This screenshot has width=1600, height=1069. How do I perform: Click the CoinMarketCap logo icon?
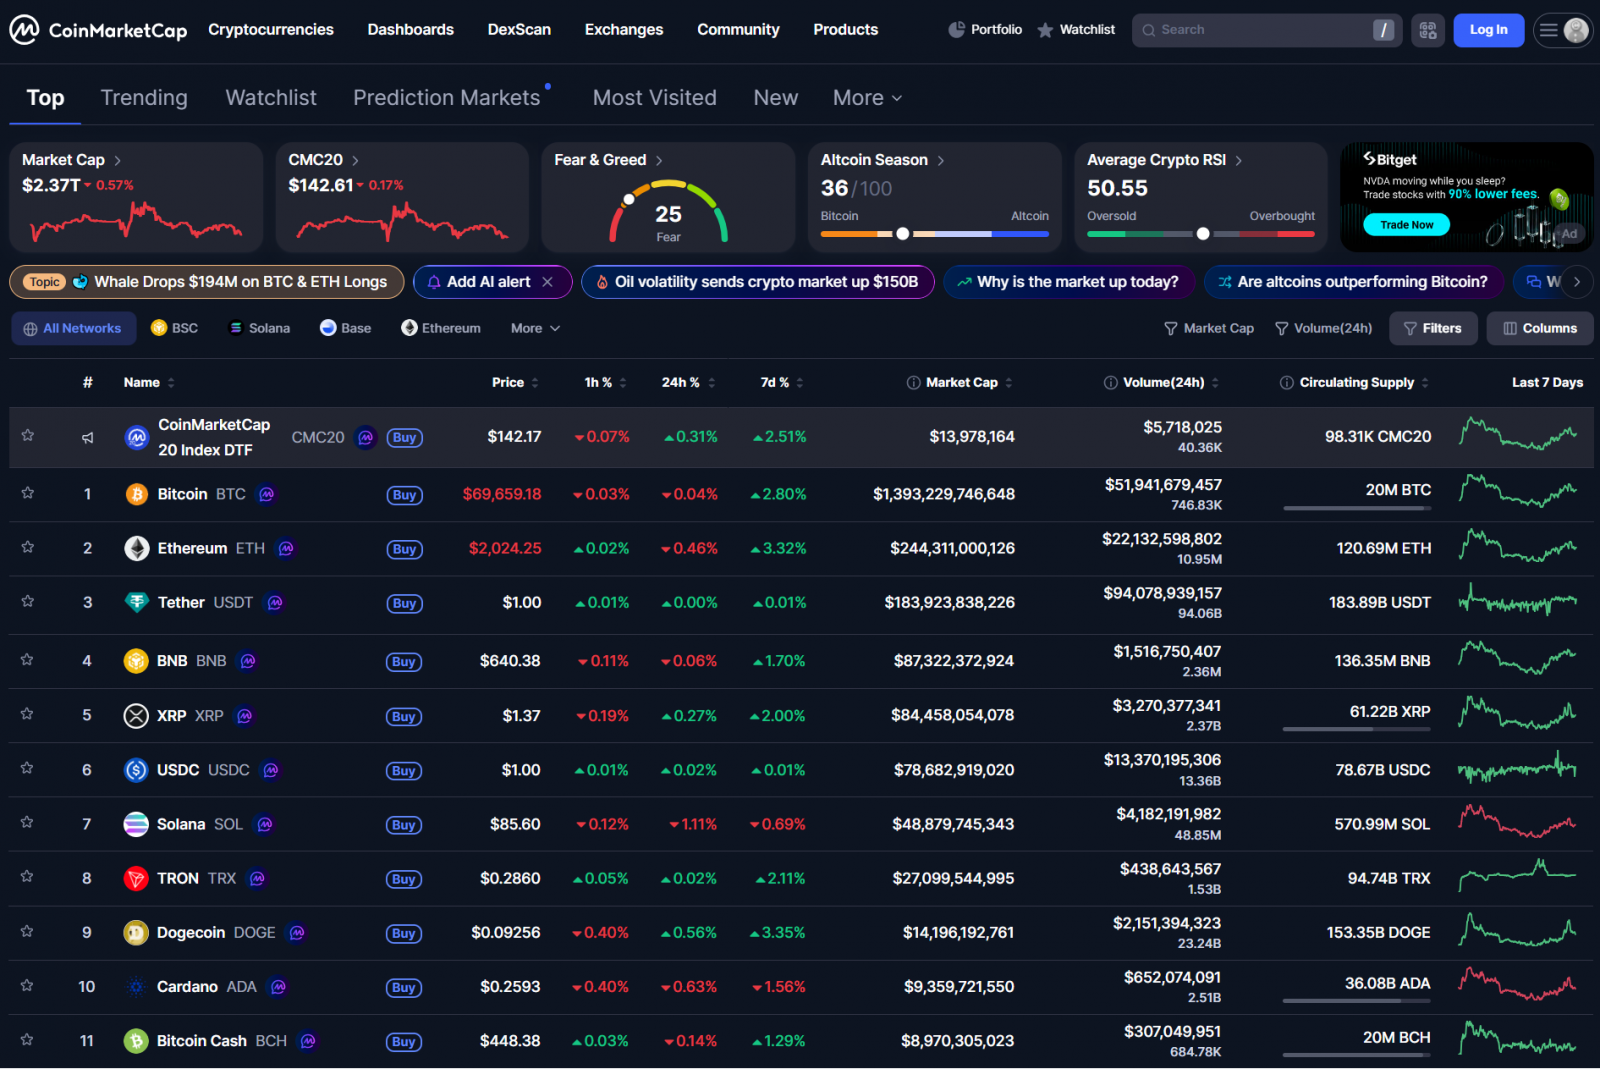pyautogui.click(x=24, y=30)
